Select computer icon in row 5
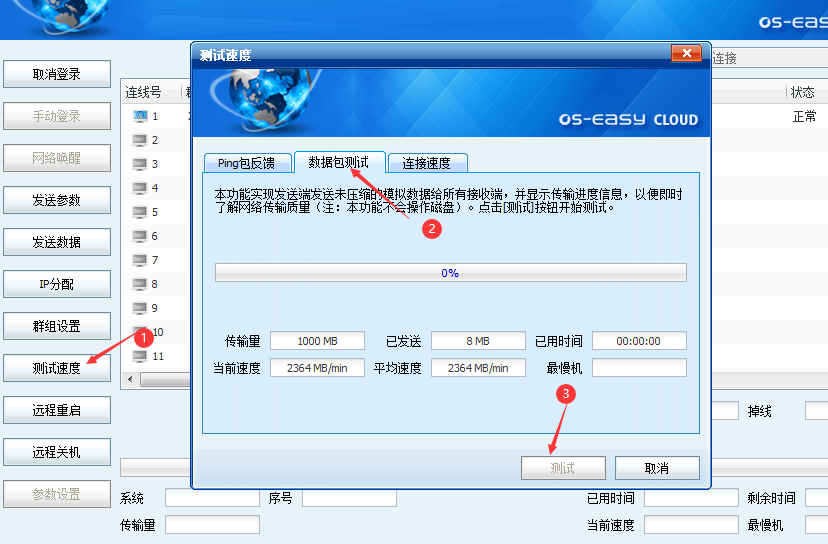This screenshot has width=828, height=544. pos(140,212)
